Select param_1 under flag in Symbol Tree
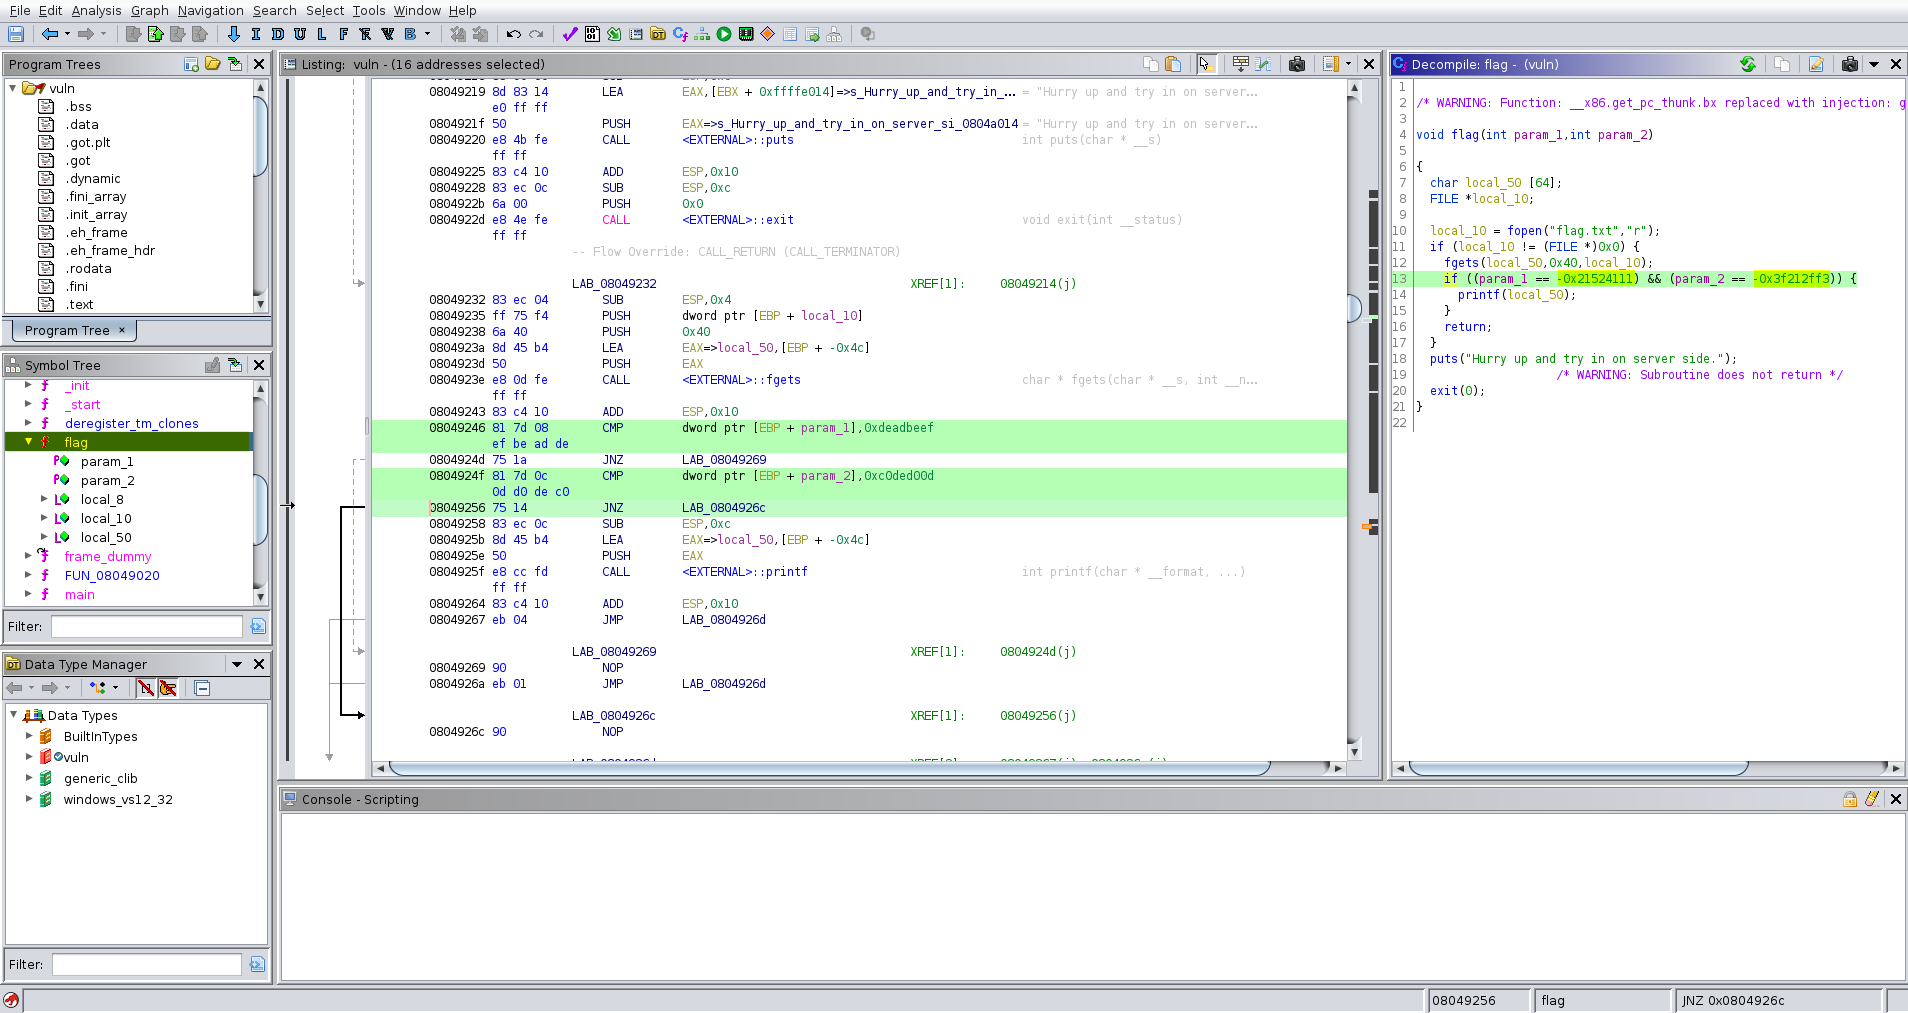The width and height of the screenshot is (1908, 1013). click(107, 461)
